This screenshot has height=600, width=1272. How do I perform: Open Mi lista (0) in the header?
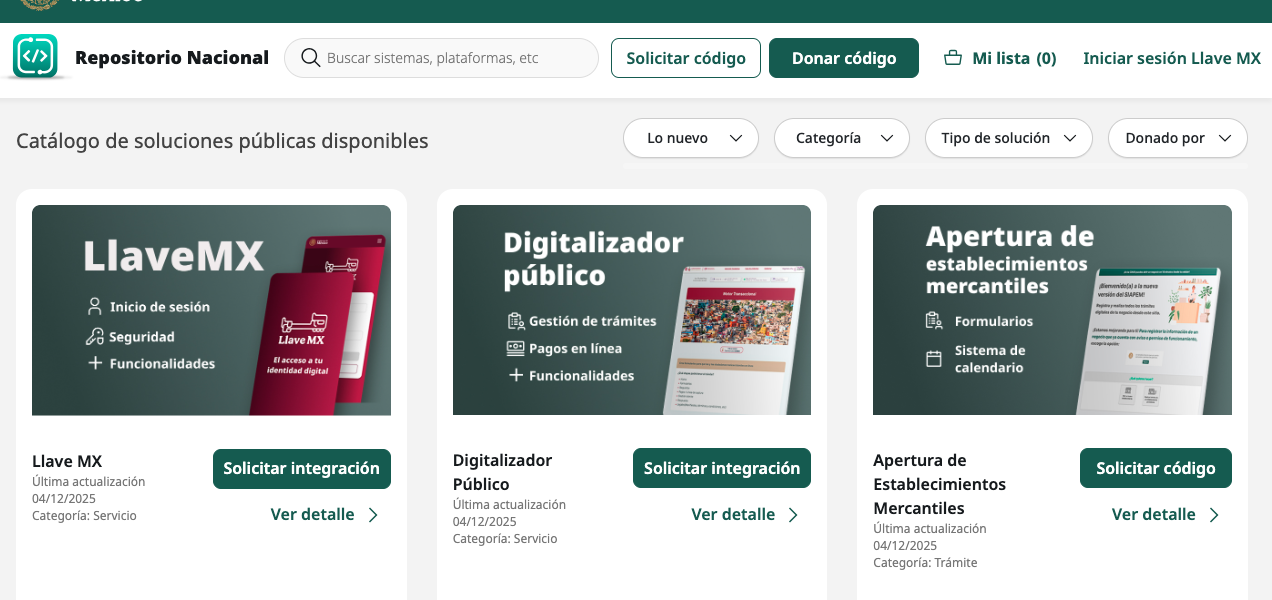point(1013,58)
